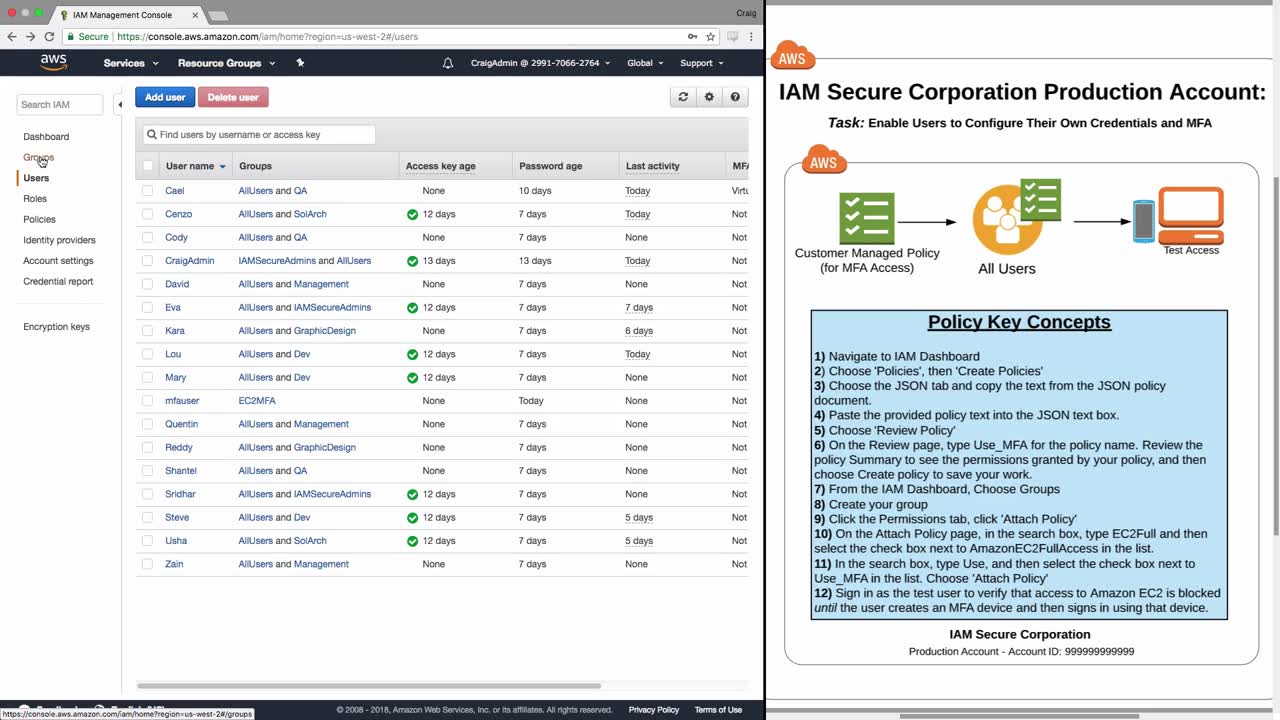Open the Terms of Use link
The width and height of the screenshot is (1280, 720).
coord(718,710)
